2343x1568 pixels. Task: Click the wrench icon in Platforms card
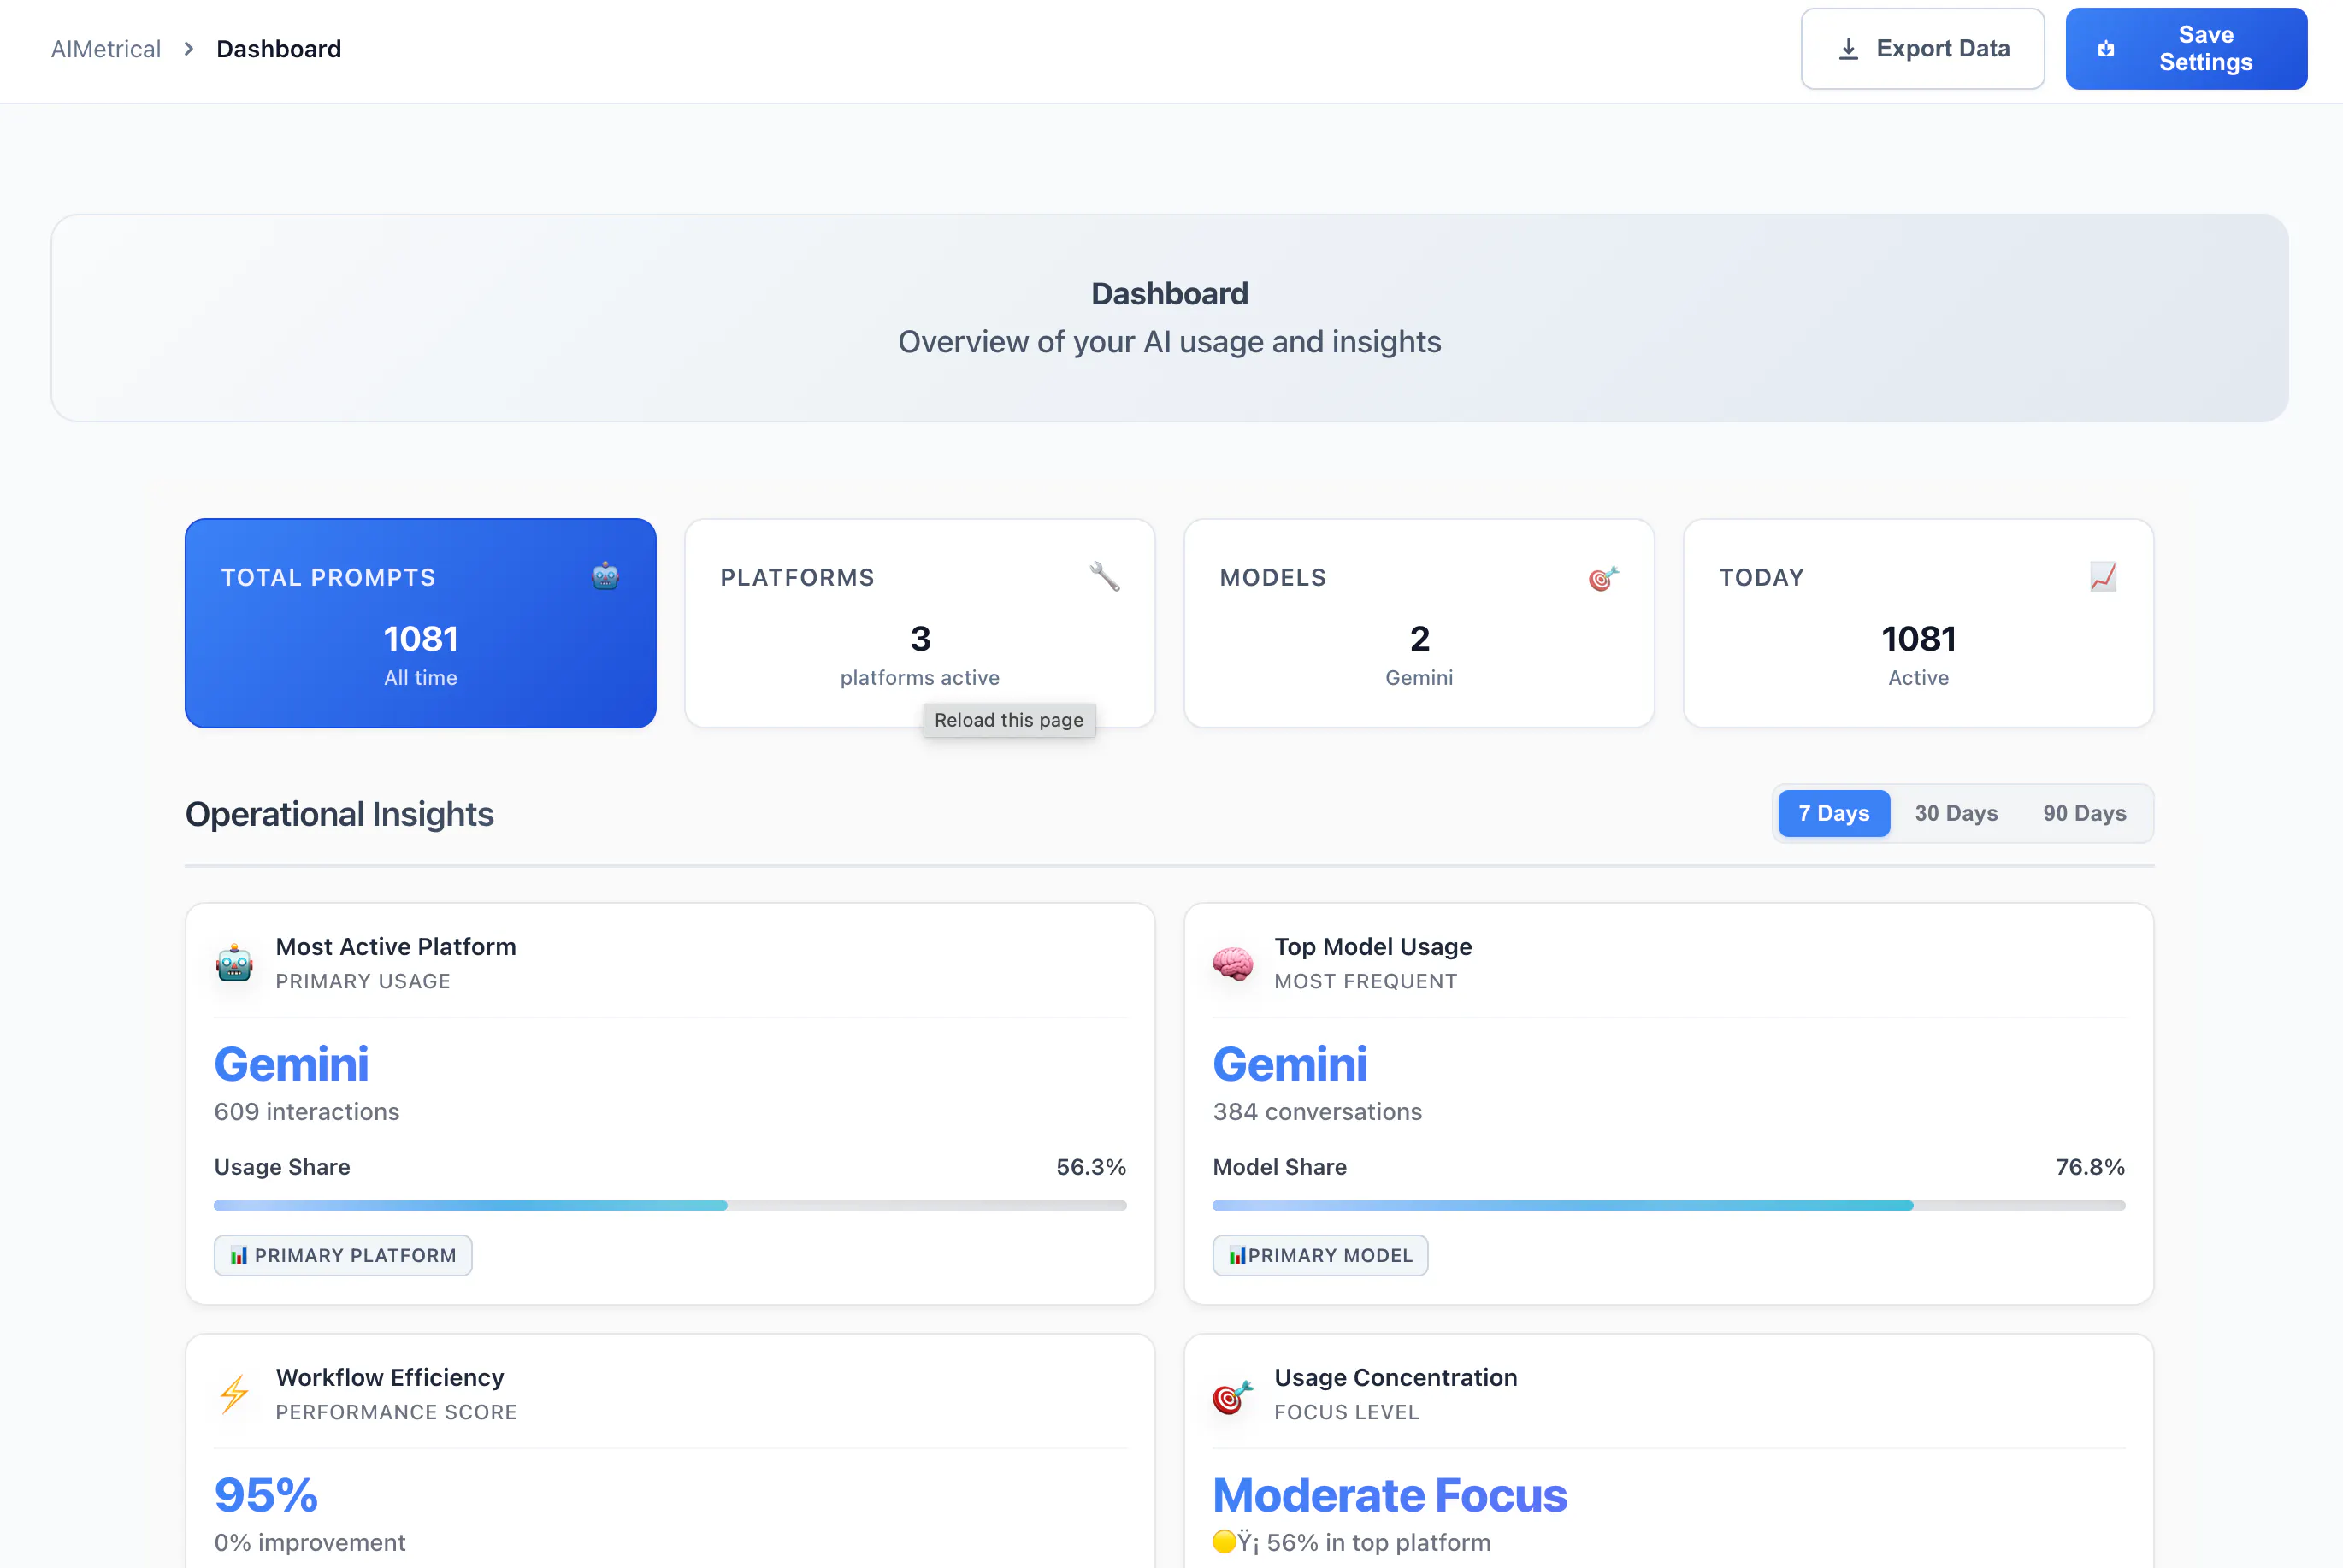(x=1104, y=577)
